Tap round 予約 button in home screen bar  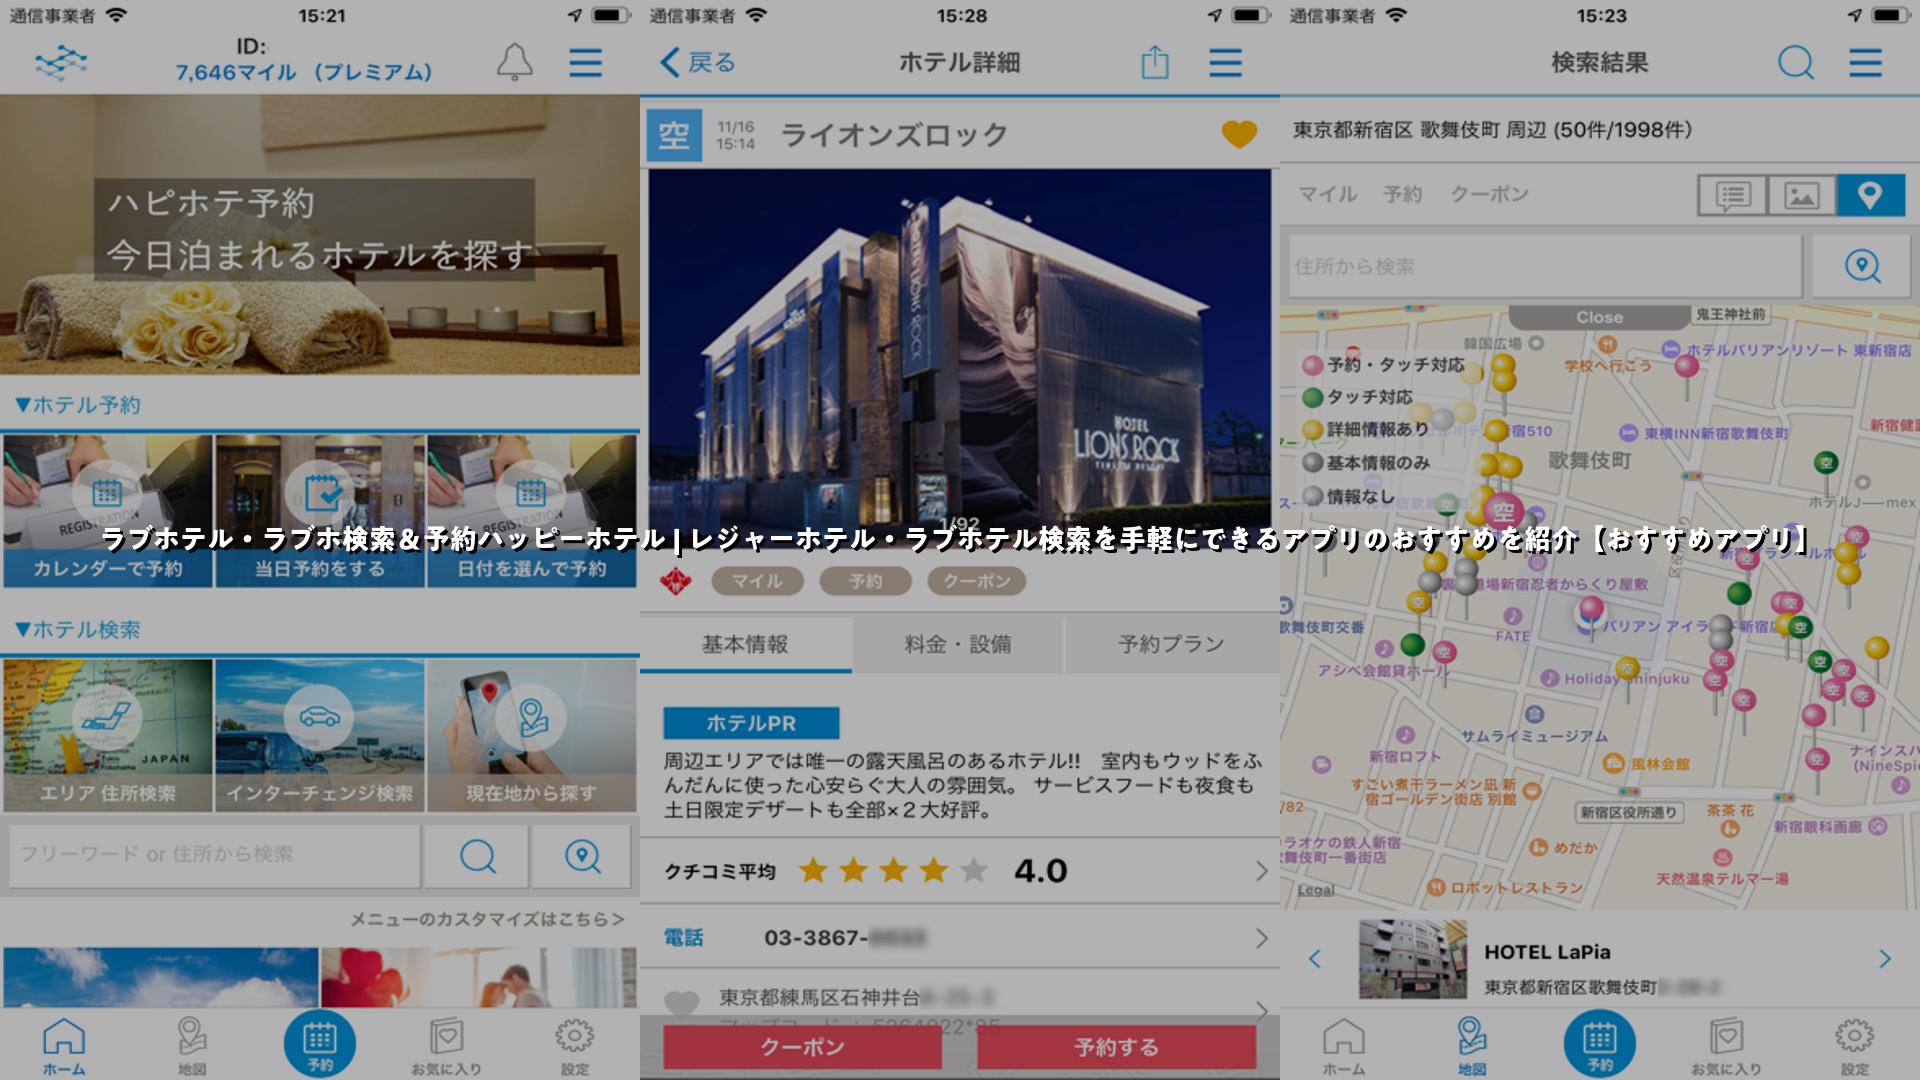pos(320,1044)
